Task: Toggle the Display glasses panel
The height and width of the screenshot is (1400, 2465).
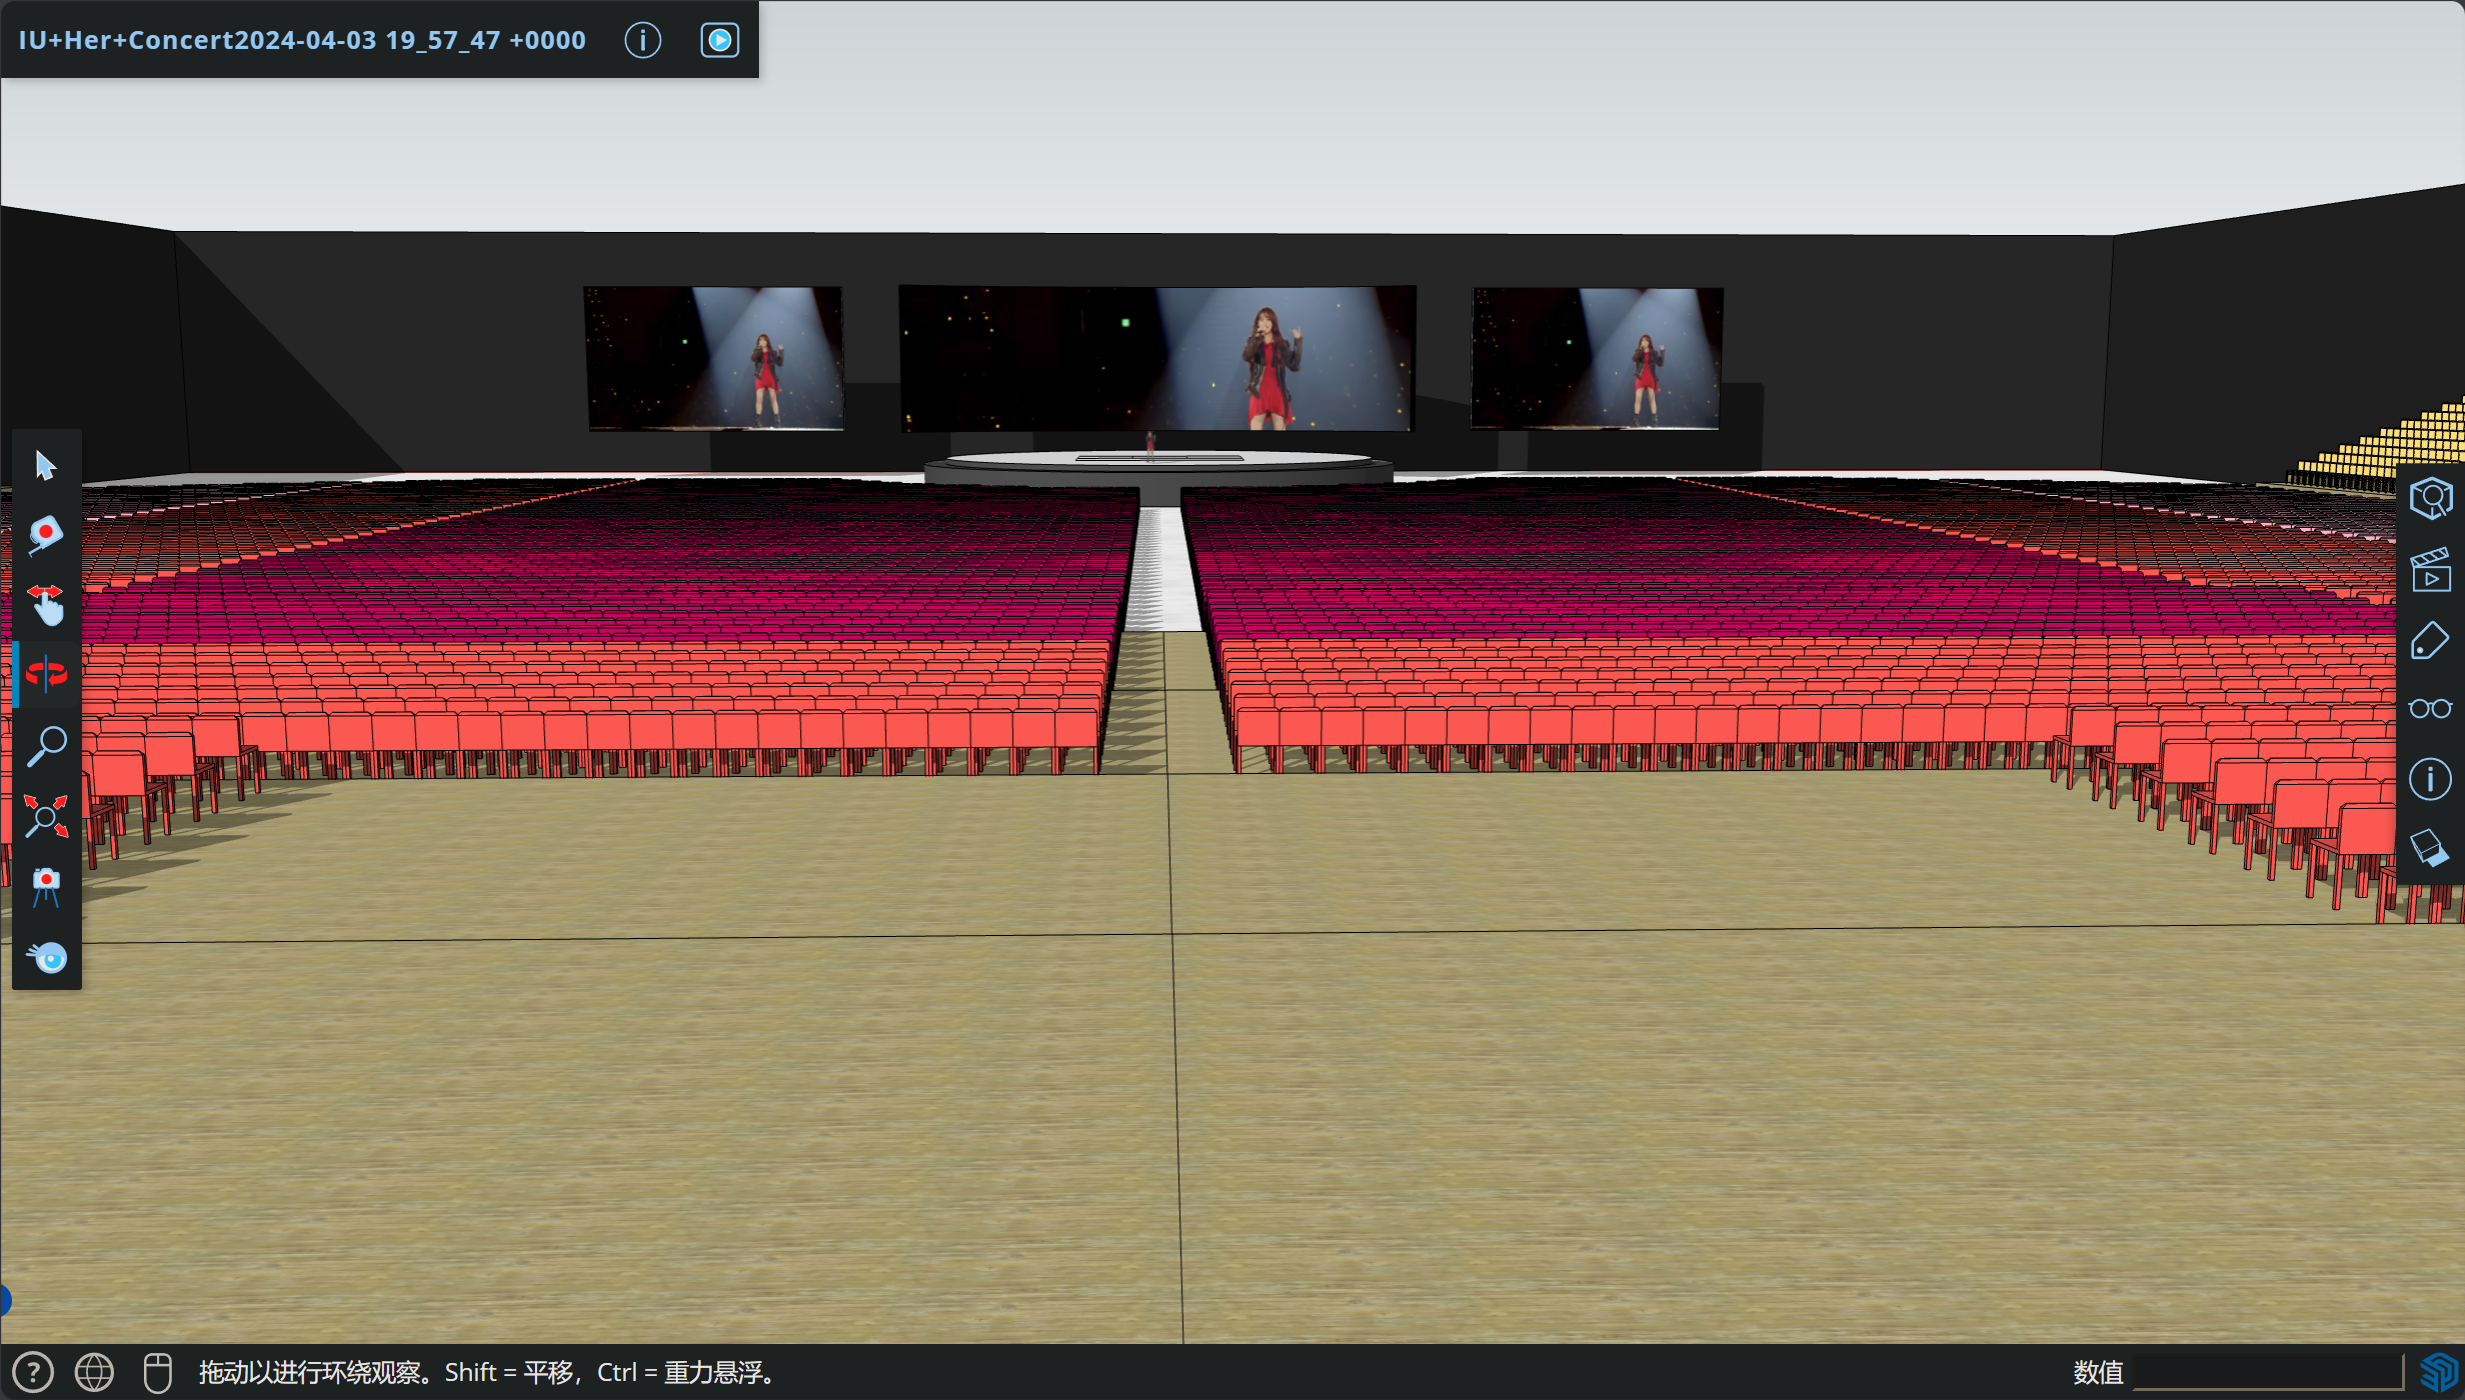Action: click(x=2430, y=709)
